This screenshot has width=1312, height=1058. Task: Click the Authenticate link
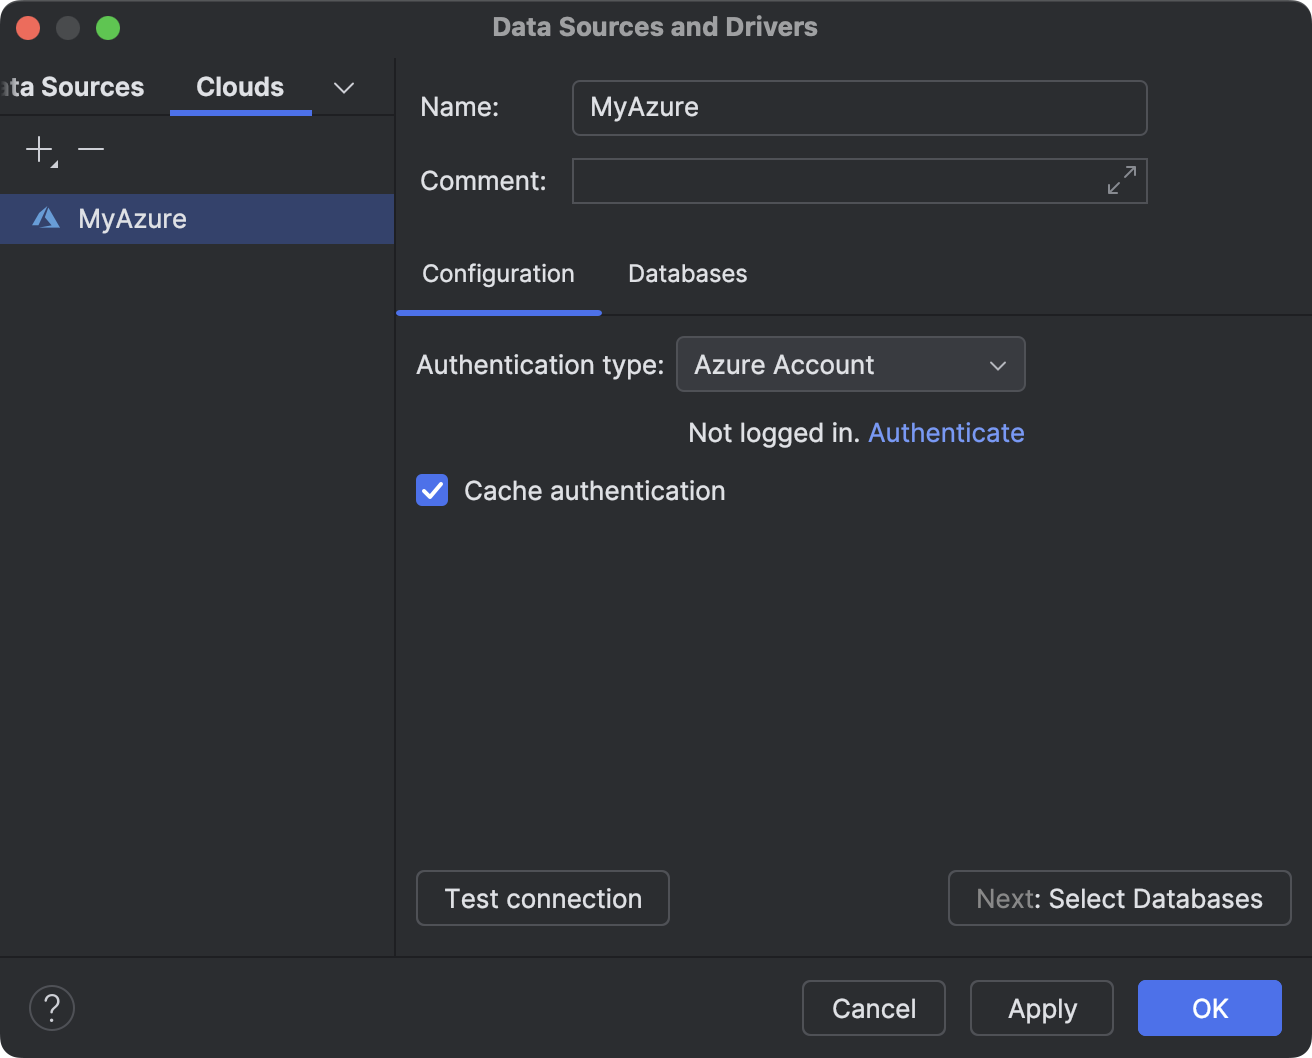coord(946,432)
